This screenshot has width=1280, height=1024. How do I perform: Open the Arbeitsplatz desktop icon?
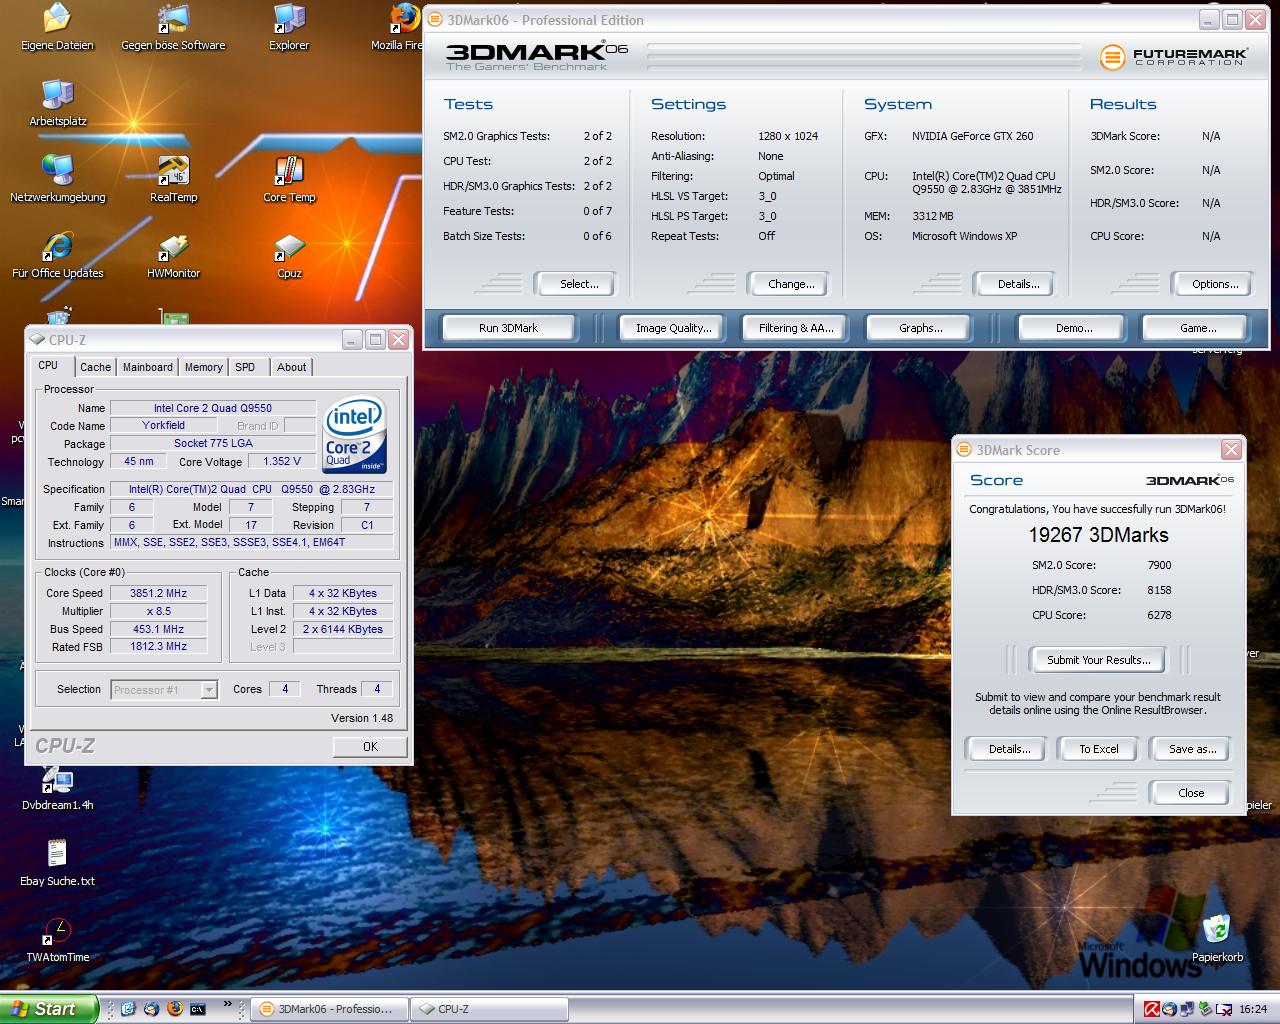click(x=57, y=104)
